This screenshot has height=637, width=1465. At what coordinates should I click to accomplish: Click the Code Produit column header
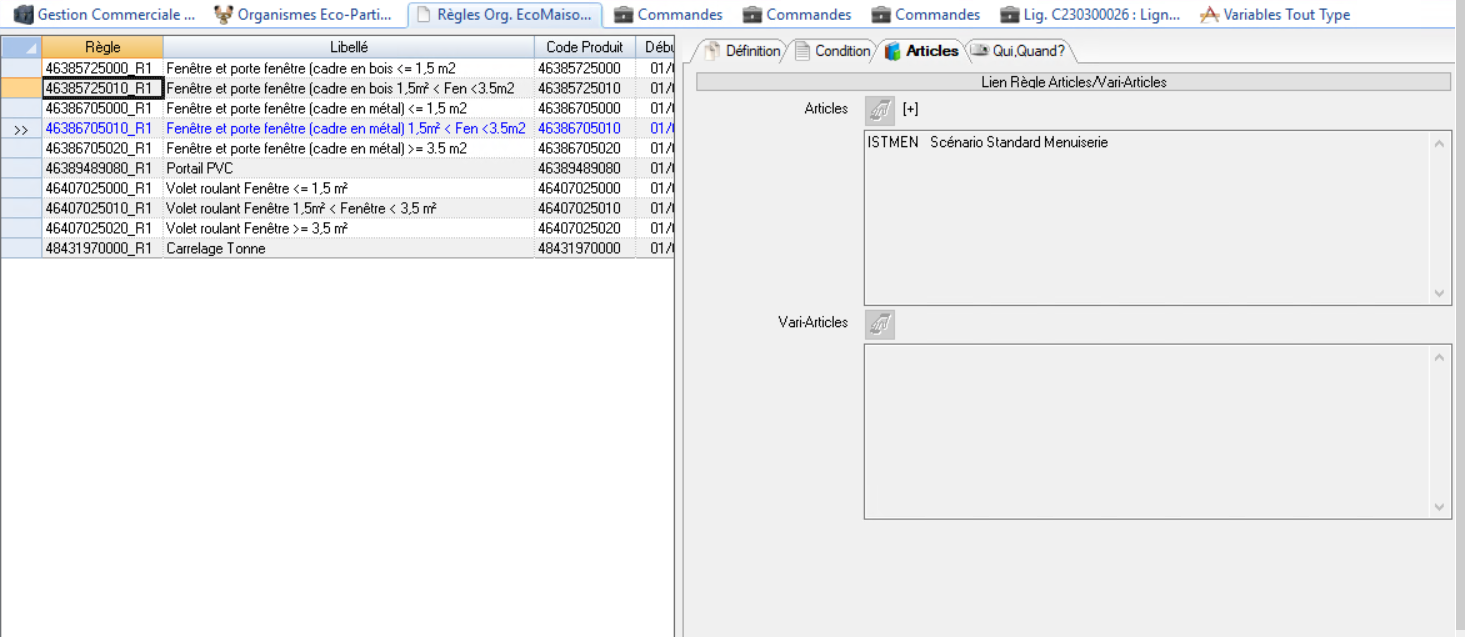coord(584,47)
